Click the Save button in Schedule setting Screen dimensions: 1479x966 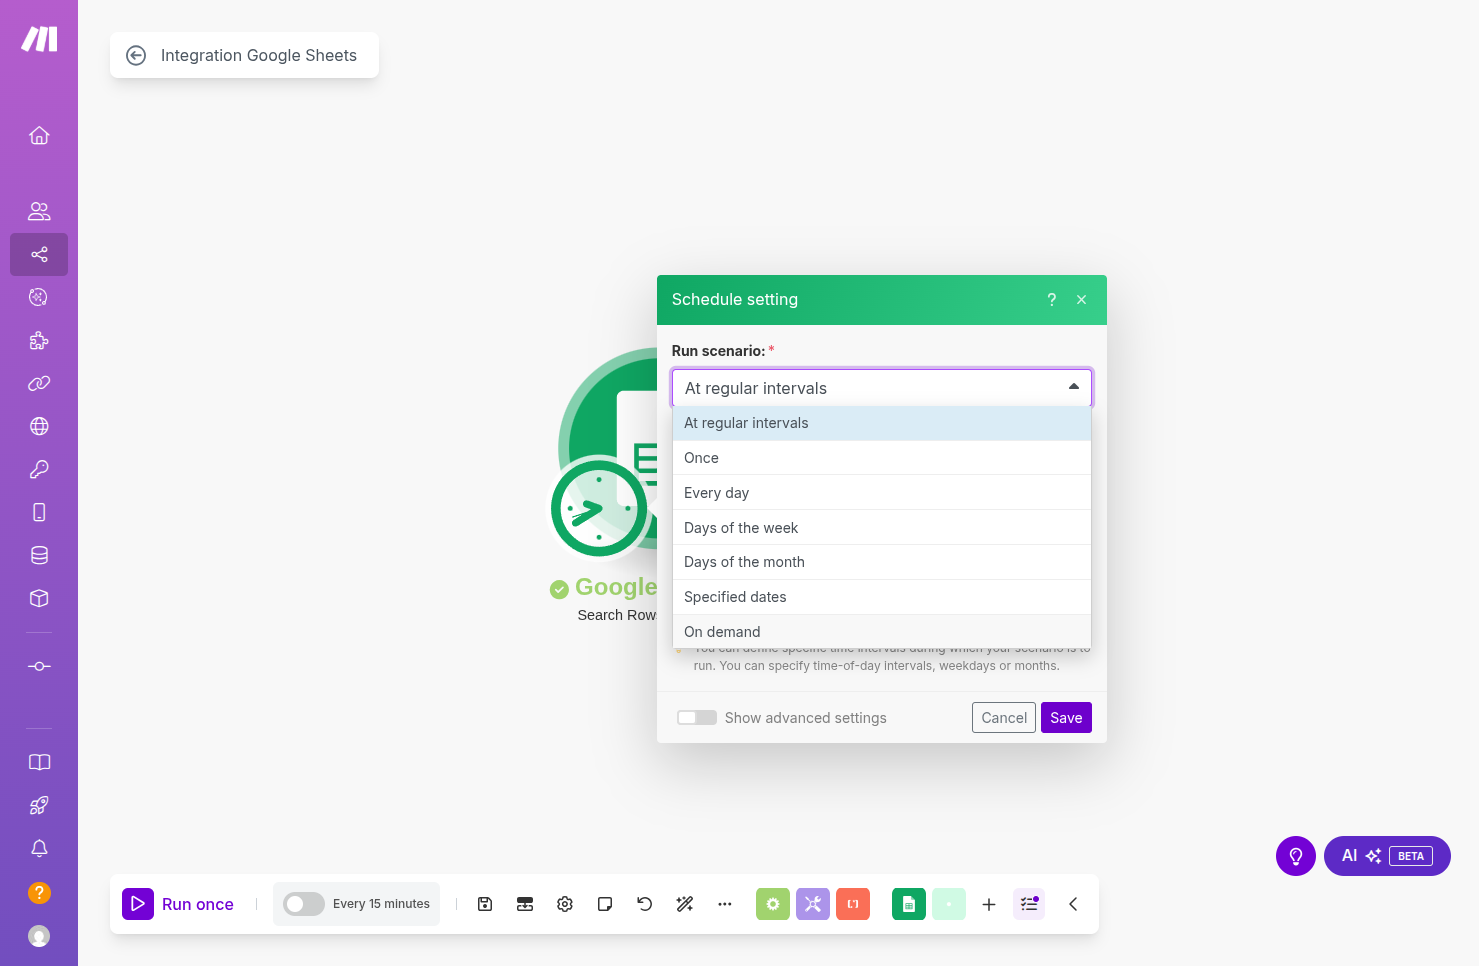(1066, 718)
